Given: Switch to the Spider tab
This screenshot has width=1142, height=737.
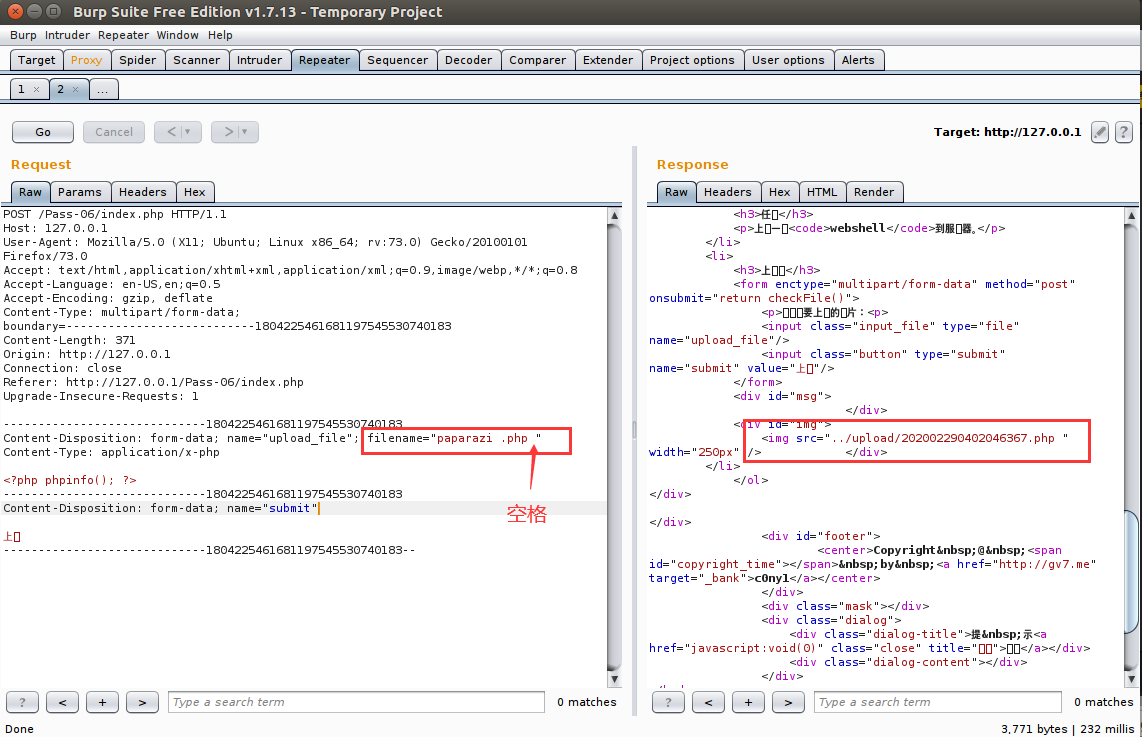Looking at the screenshot, I should pos(138,60).
